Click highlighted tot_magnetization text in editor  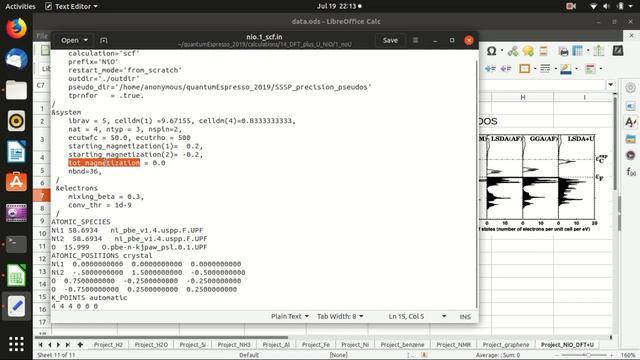coord(104,163)
